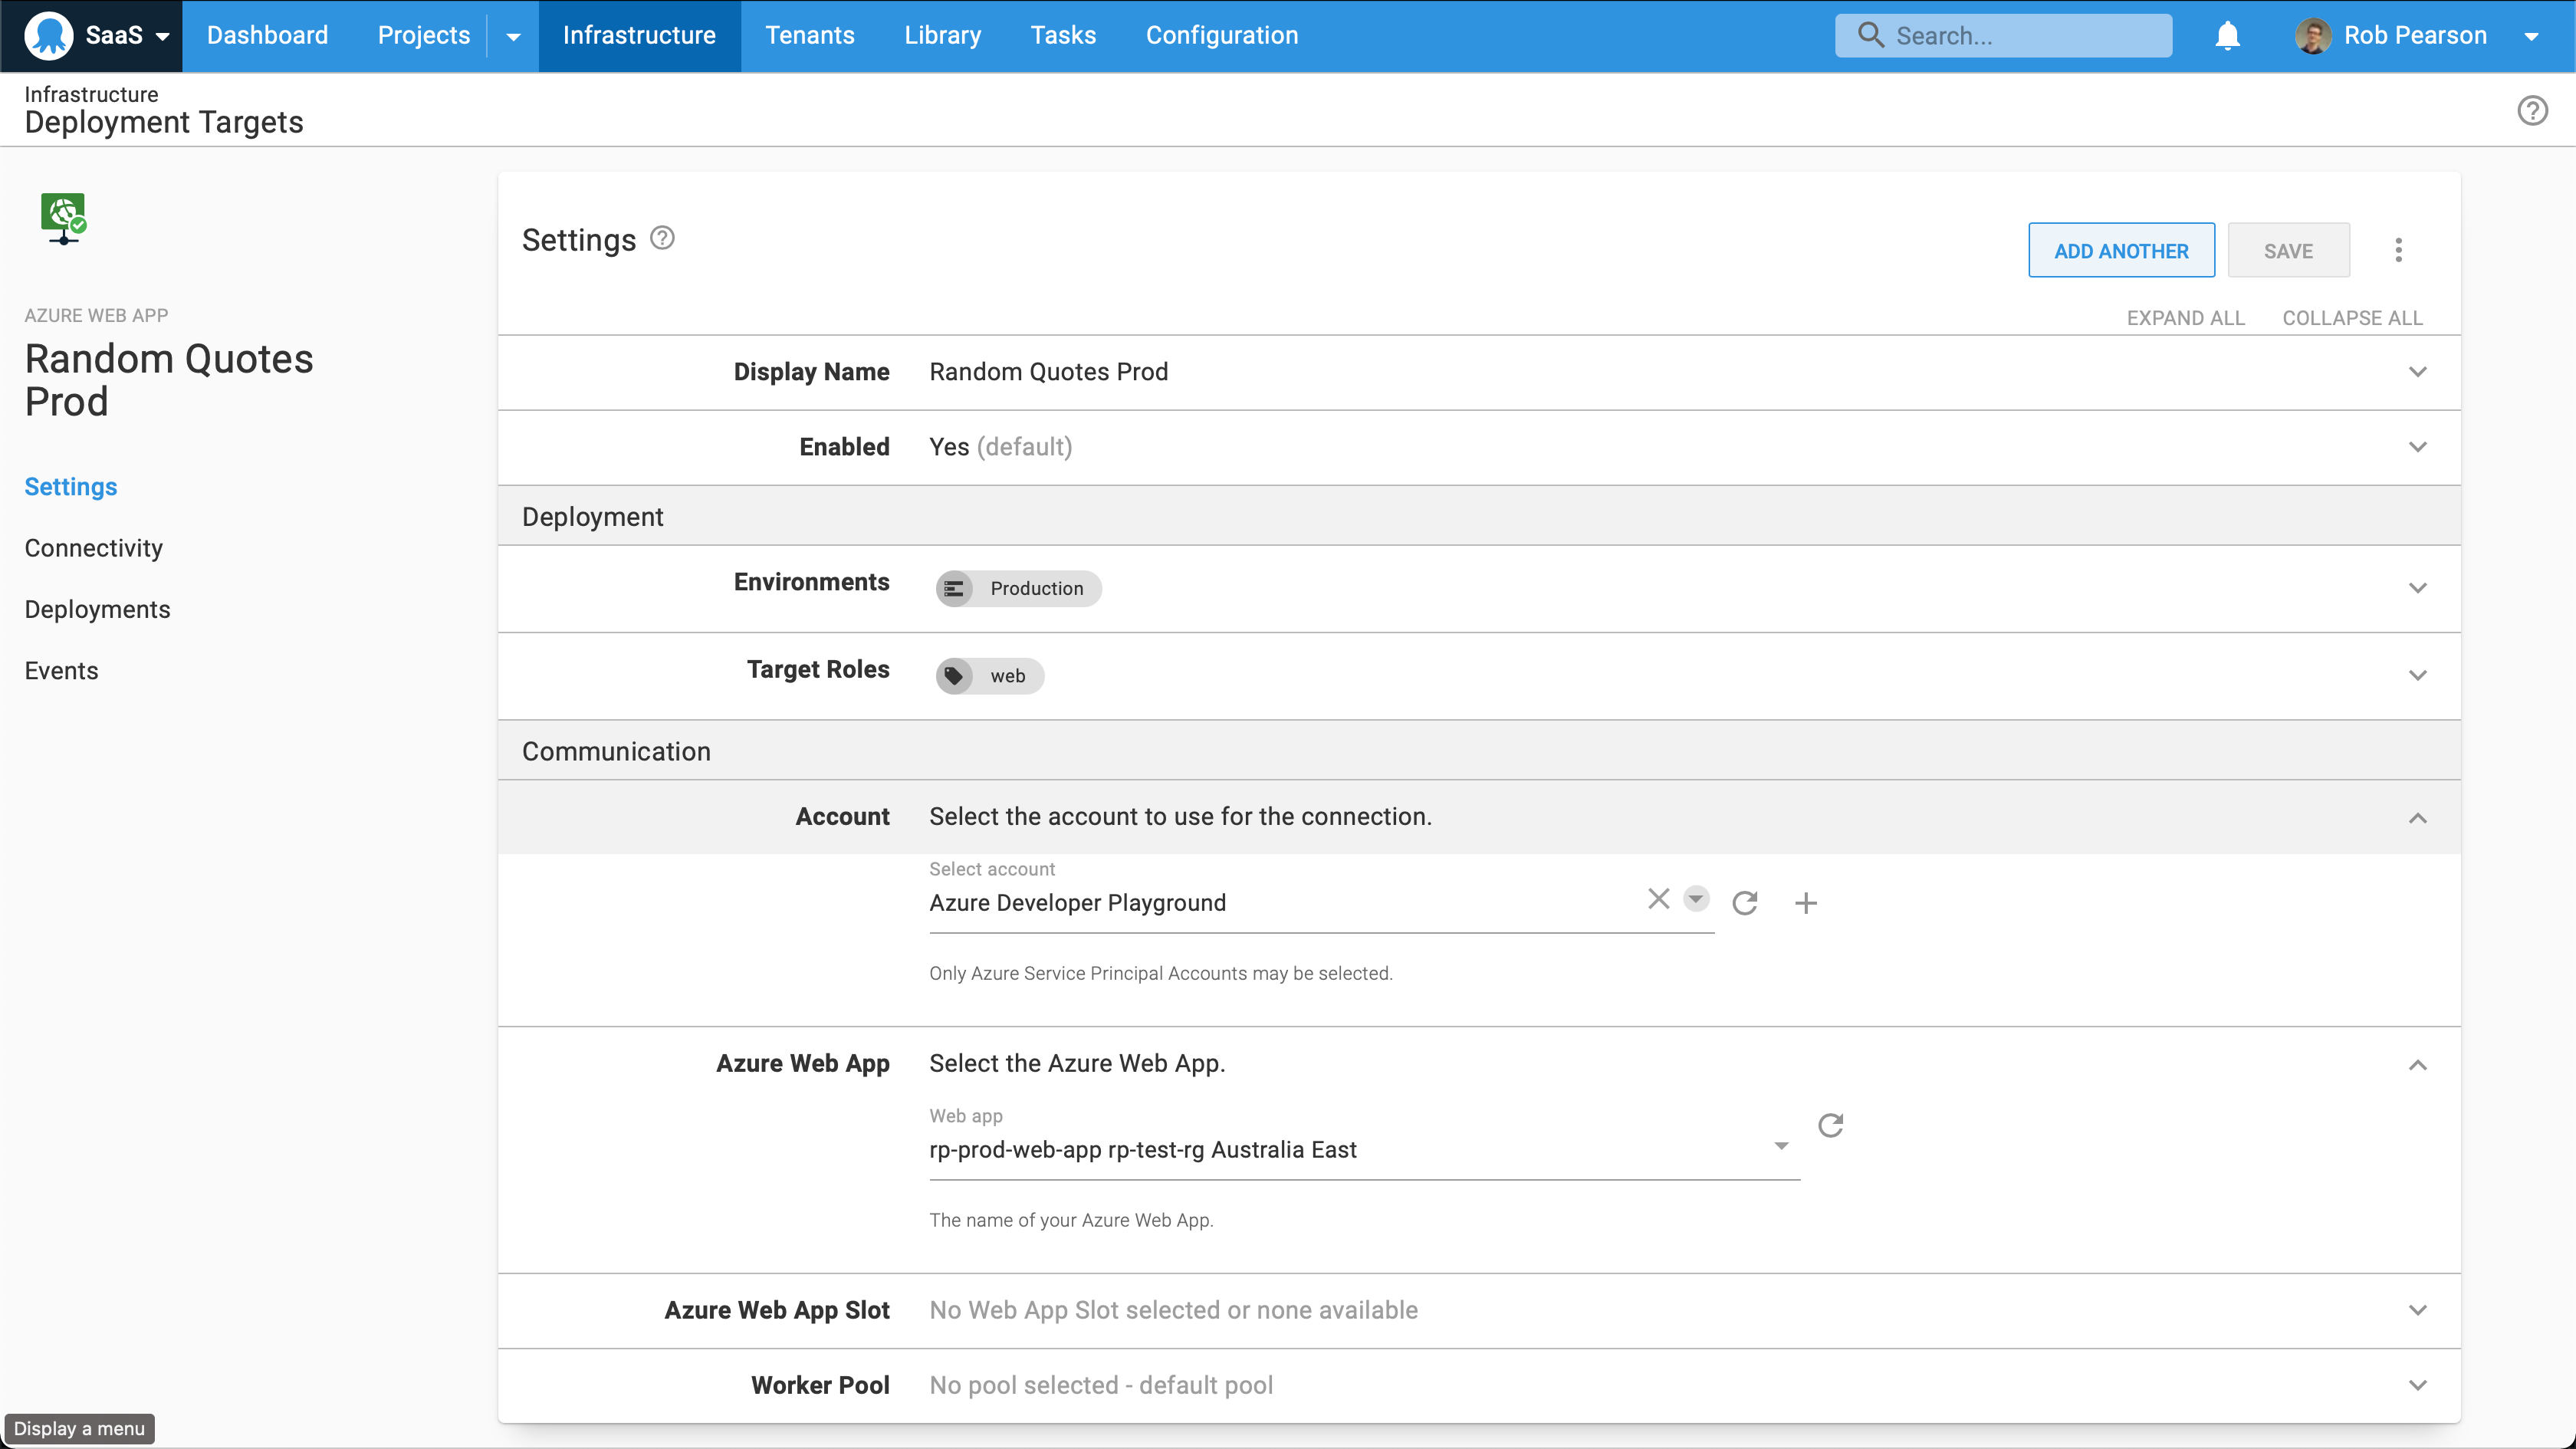
Task: Clear the selected account with the X icon
Action: [x=1658, y=899]
